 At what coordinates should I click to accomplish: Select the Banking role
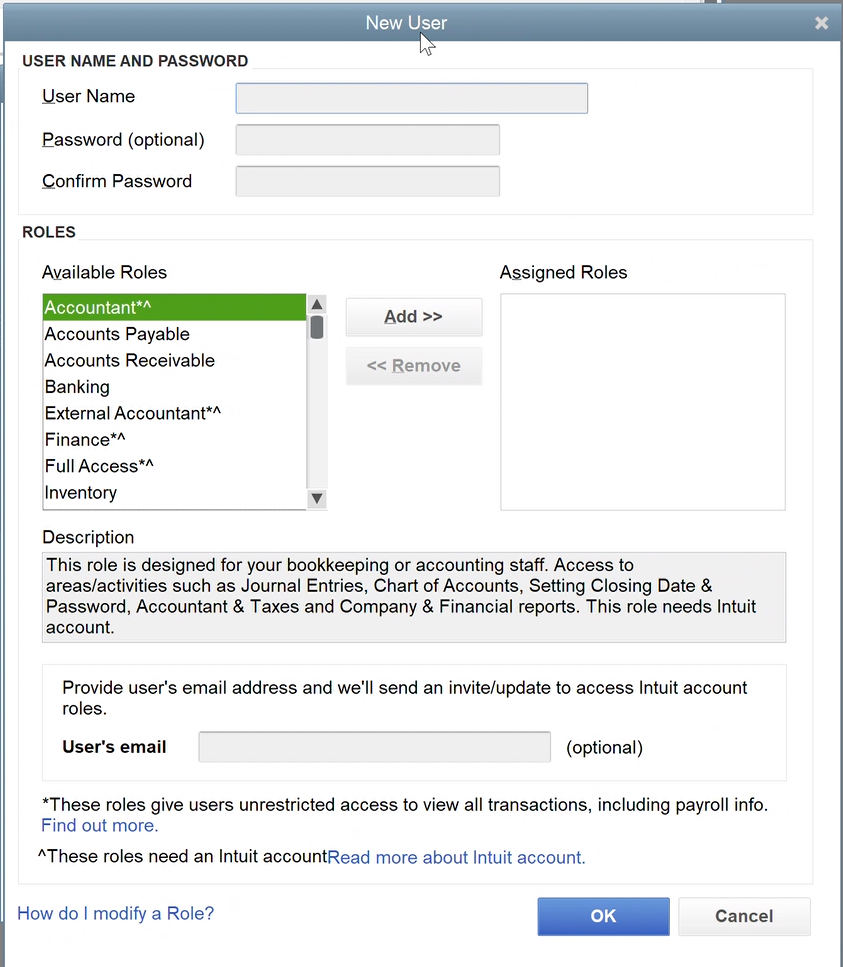click(80, 387)
